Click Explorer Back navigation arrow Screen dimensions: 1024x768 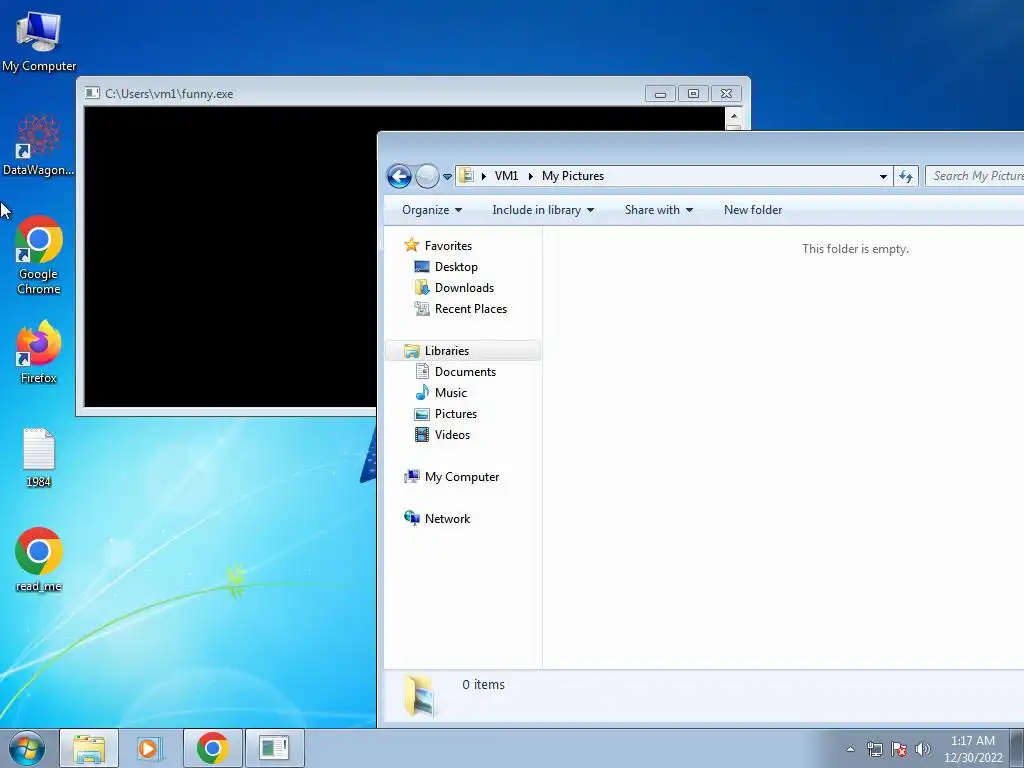coord(399,176)
